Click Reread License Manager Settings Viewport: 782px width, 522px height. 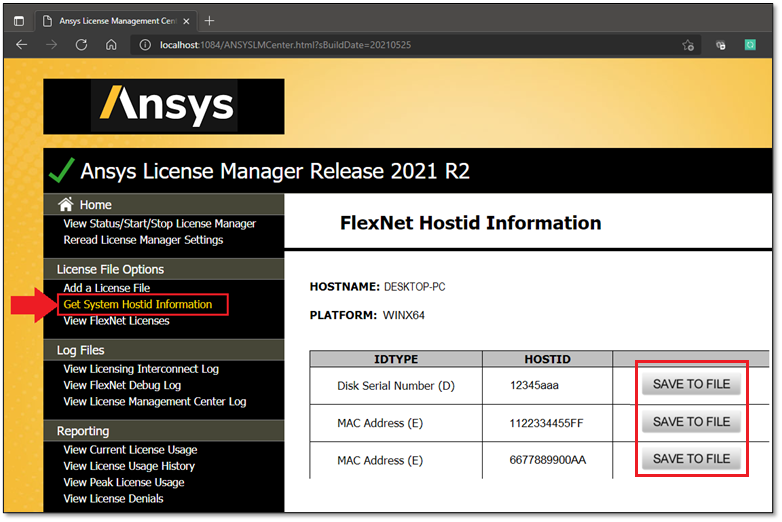(x=143, y=240)
